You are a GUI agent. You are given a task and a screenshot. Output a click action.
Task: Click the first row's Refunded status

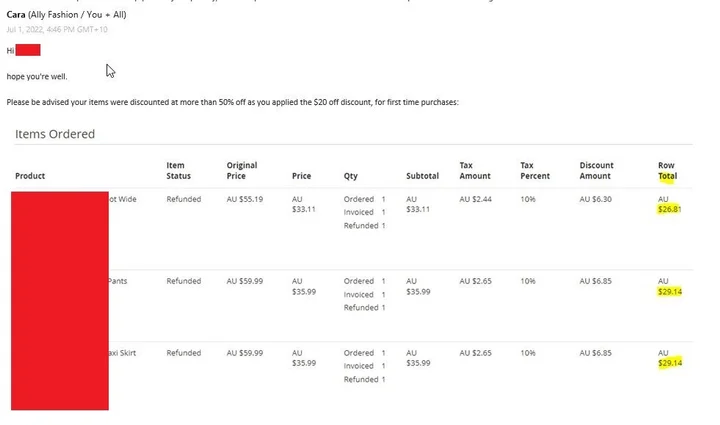click(x=183, y=199)
